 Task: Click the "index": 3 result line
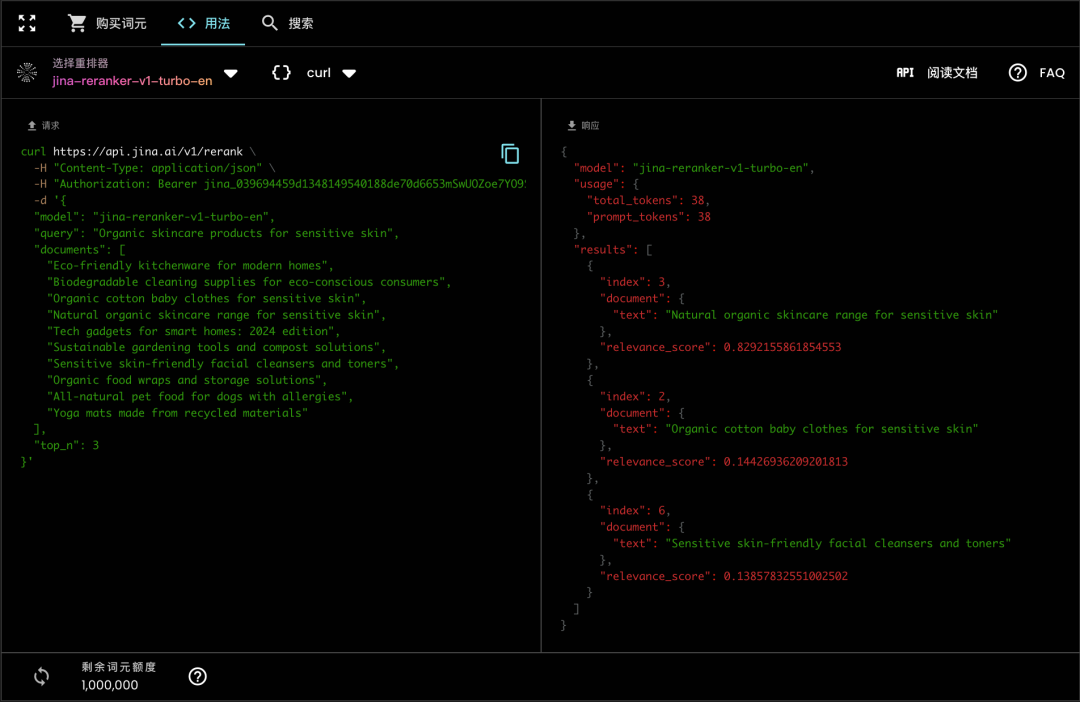pos(635,282)
